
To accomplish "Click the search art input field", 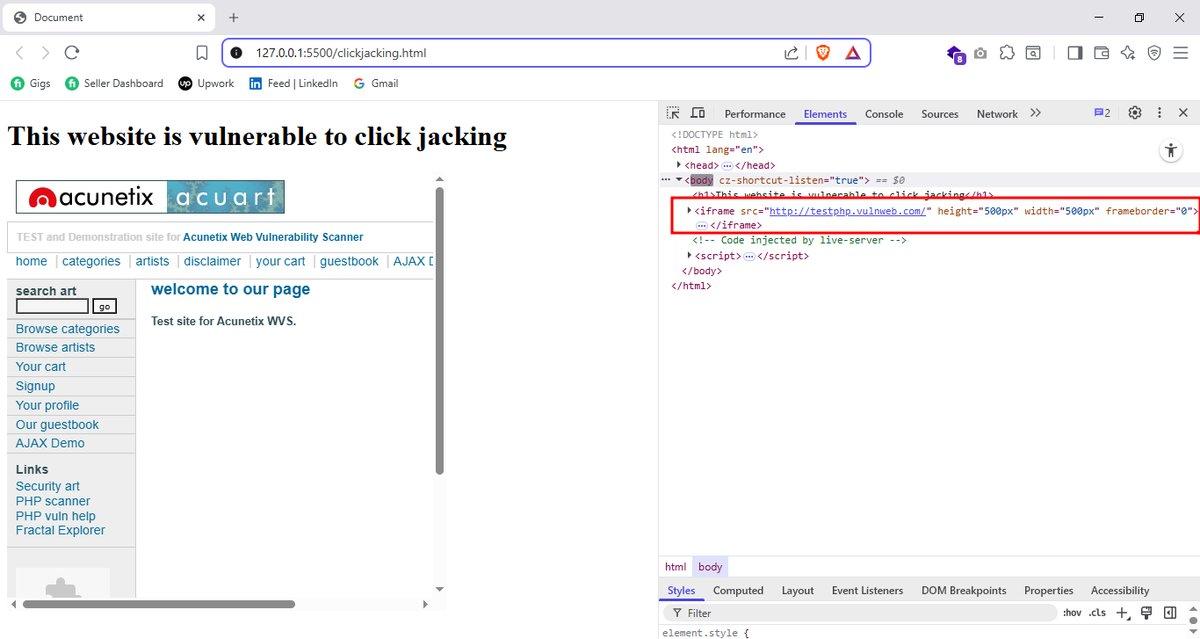I will 52,307.
